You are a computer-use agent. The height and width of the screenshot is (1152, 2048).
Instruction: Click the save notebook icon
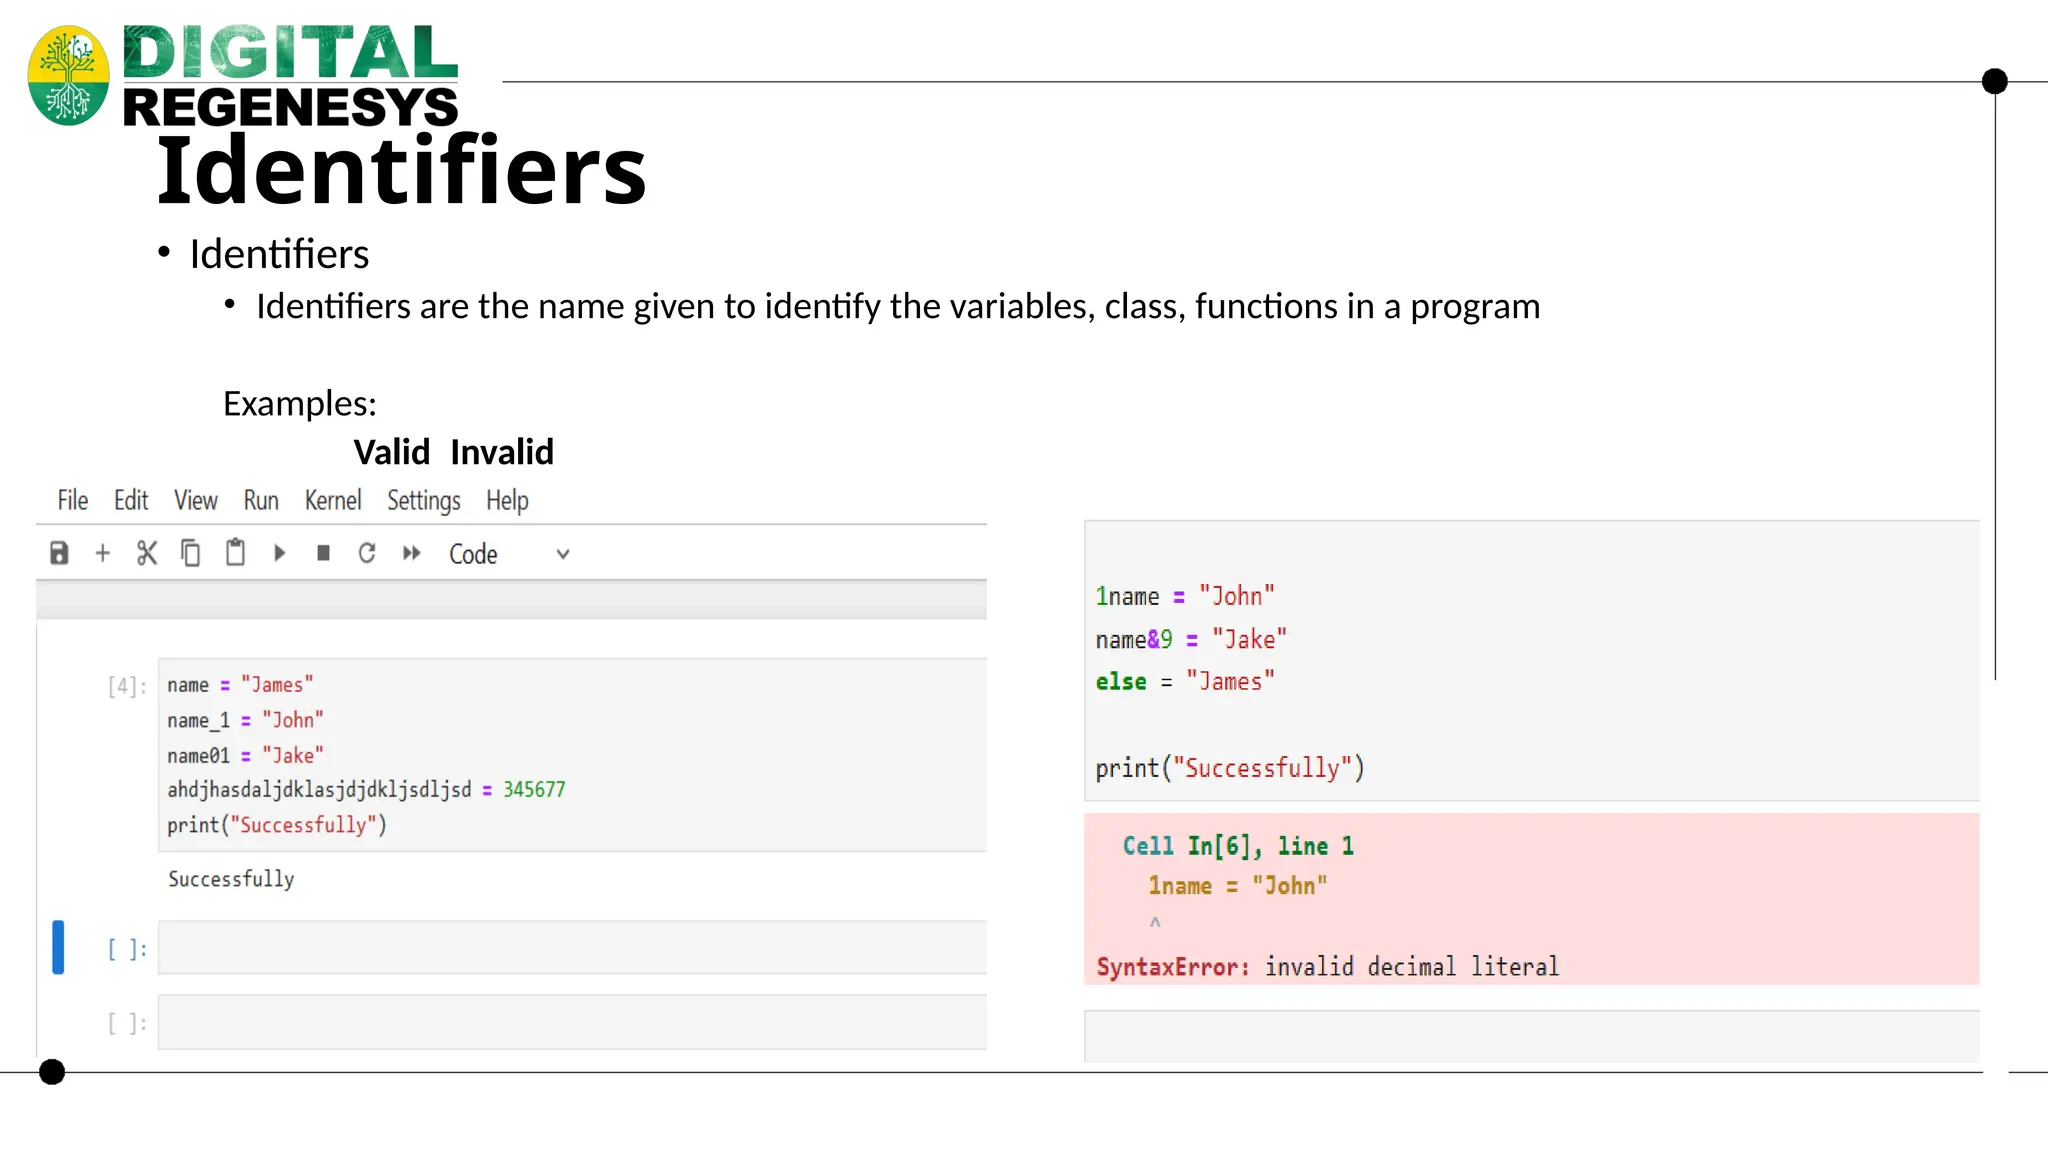click(x=59, y=553)
